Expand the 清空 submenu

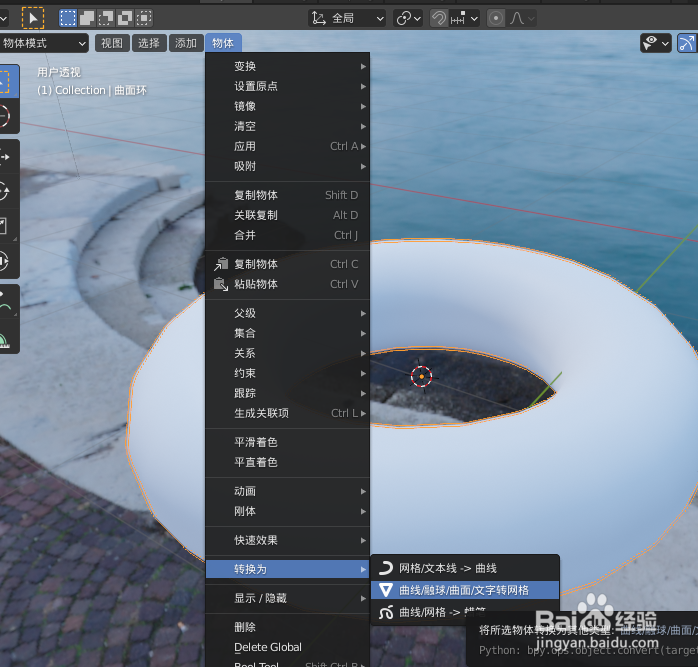point(288,126)
